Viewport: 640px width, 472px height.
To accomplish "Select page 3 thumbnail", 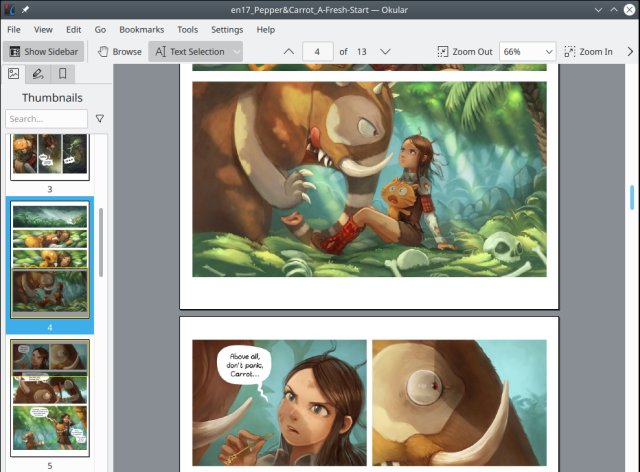I will [x=50, y=157].
